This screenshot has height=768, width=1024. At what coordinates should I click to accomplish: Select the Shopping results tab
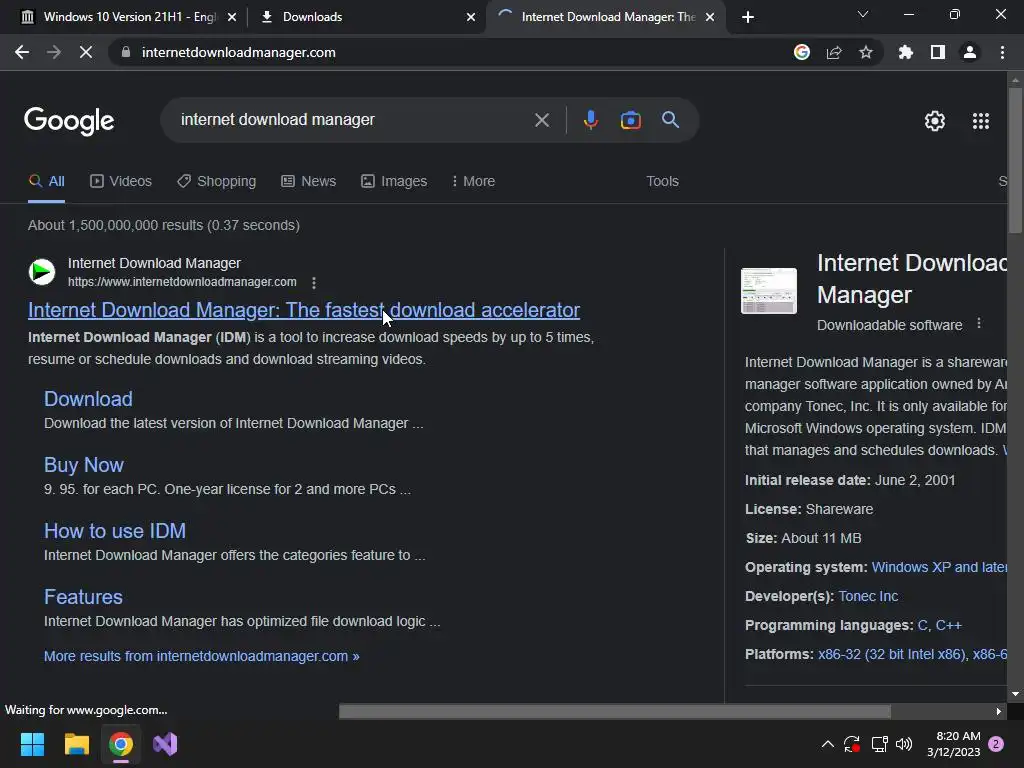point(216,181)
